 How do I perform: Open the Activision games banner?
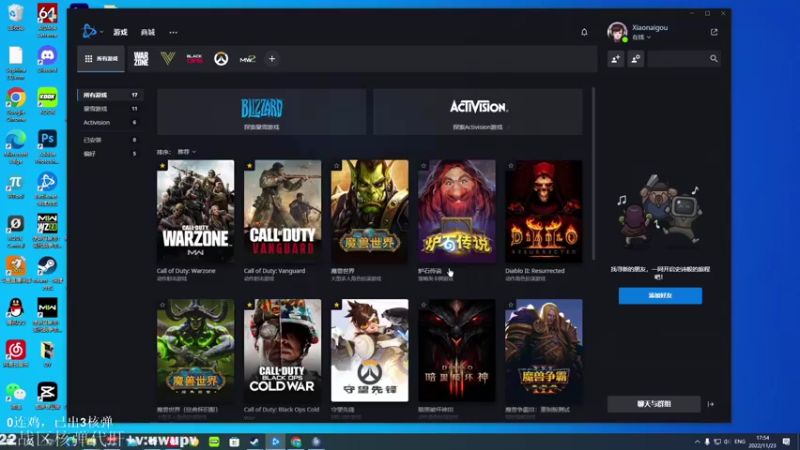478,112
